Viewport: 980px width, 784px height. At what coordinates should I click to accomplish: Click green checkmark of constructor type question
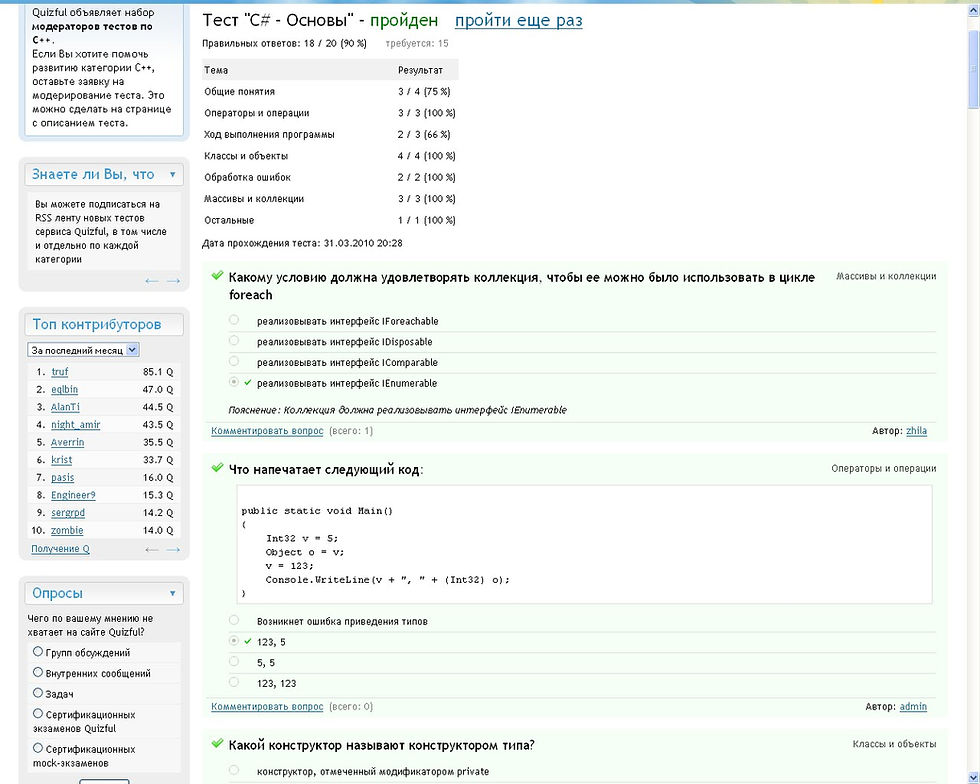point(218,743)
